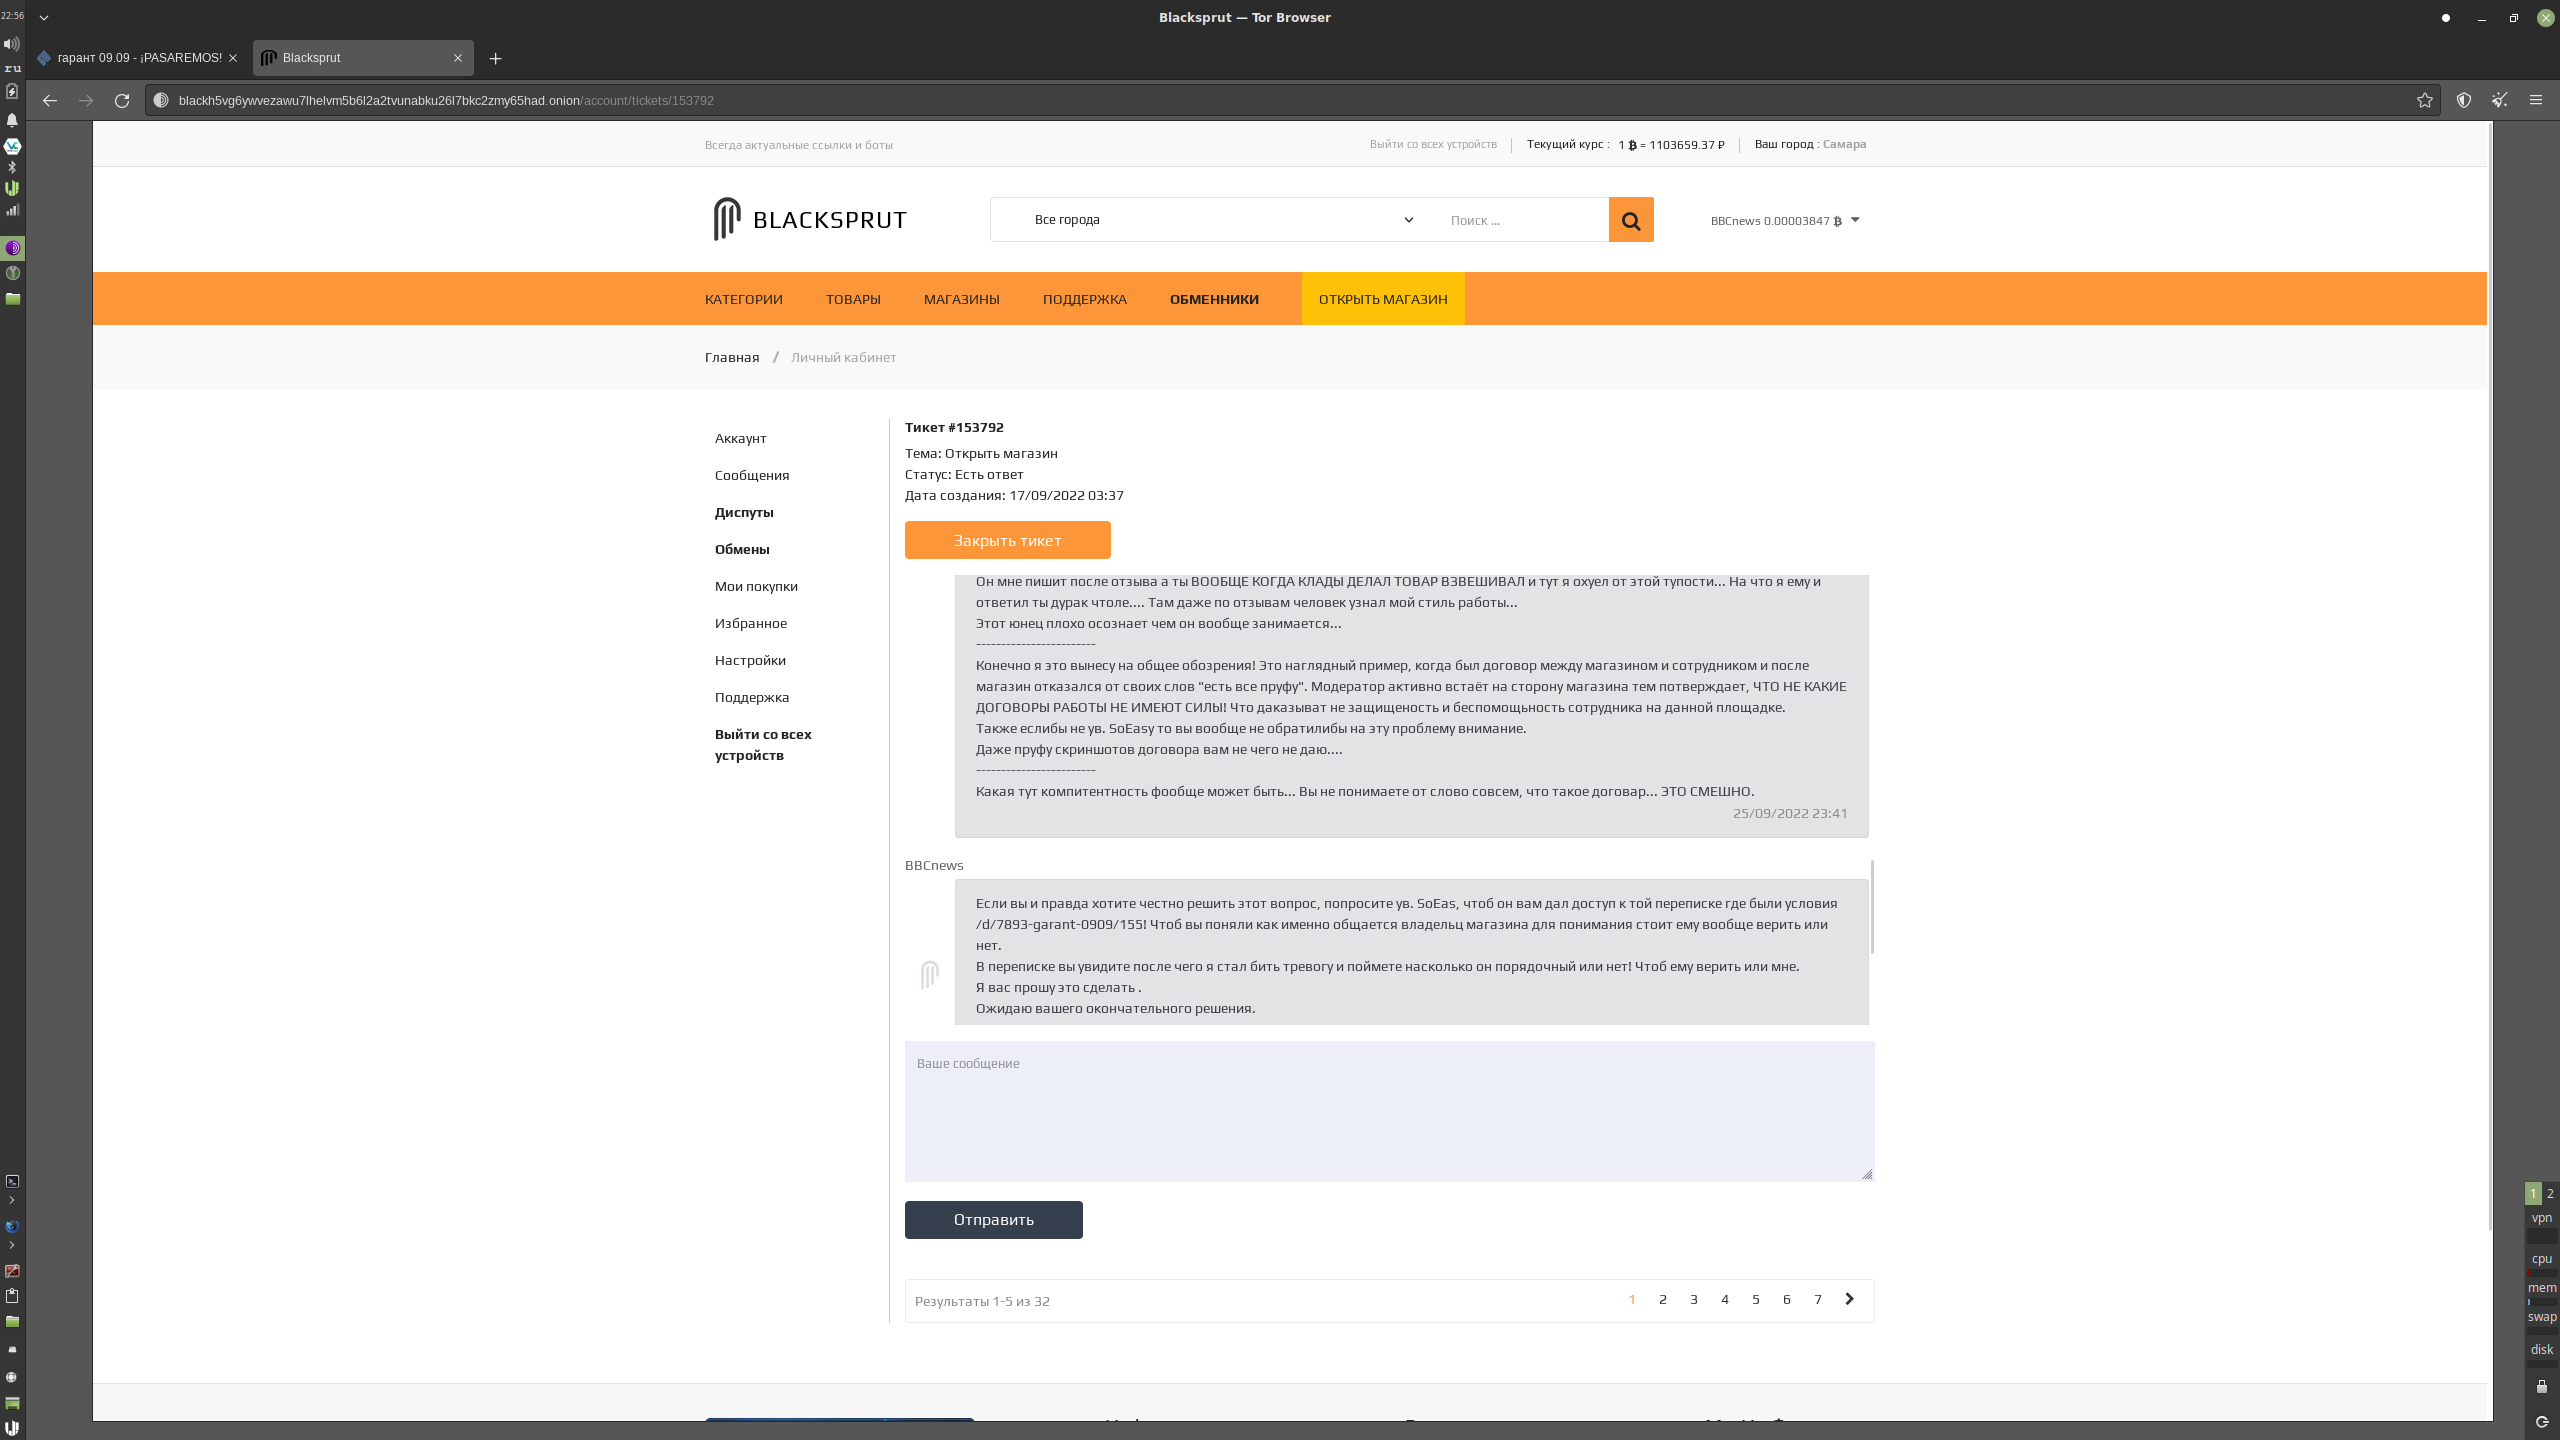Open 'Обмены' in the sidebar

pos(742,549)
